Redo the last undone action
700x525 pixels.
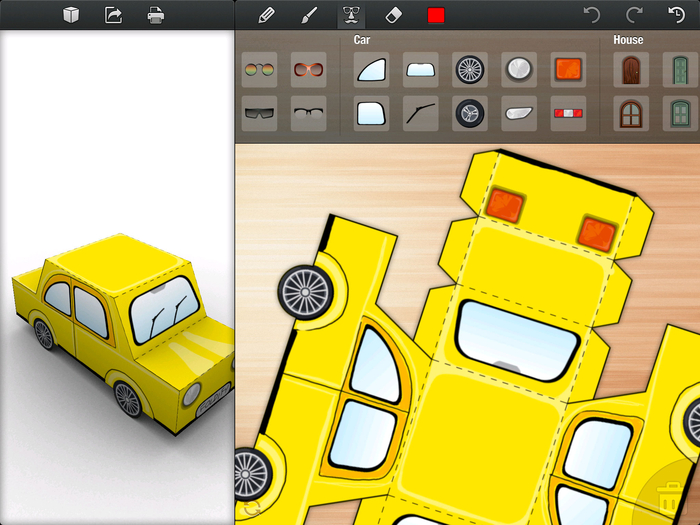pos(634,15)
